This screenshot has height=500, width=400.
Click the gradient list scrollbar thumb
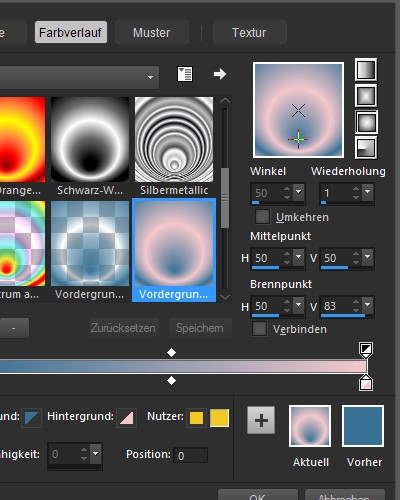point(225,198)
